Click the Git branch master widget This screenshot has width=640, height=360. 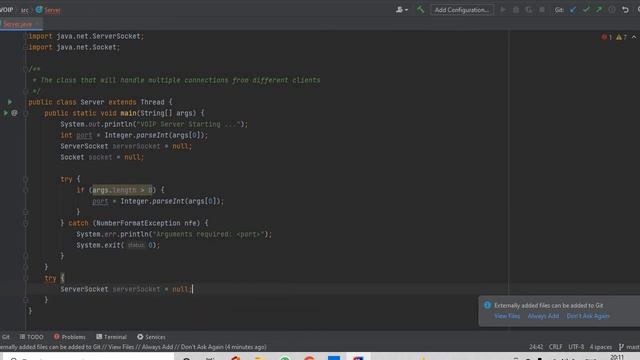click(x=629, y=347)
